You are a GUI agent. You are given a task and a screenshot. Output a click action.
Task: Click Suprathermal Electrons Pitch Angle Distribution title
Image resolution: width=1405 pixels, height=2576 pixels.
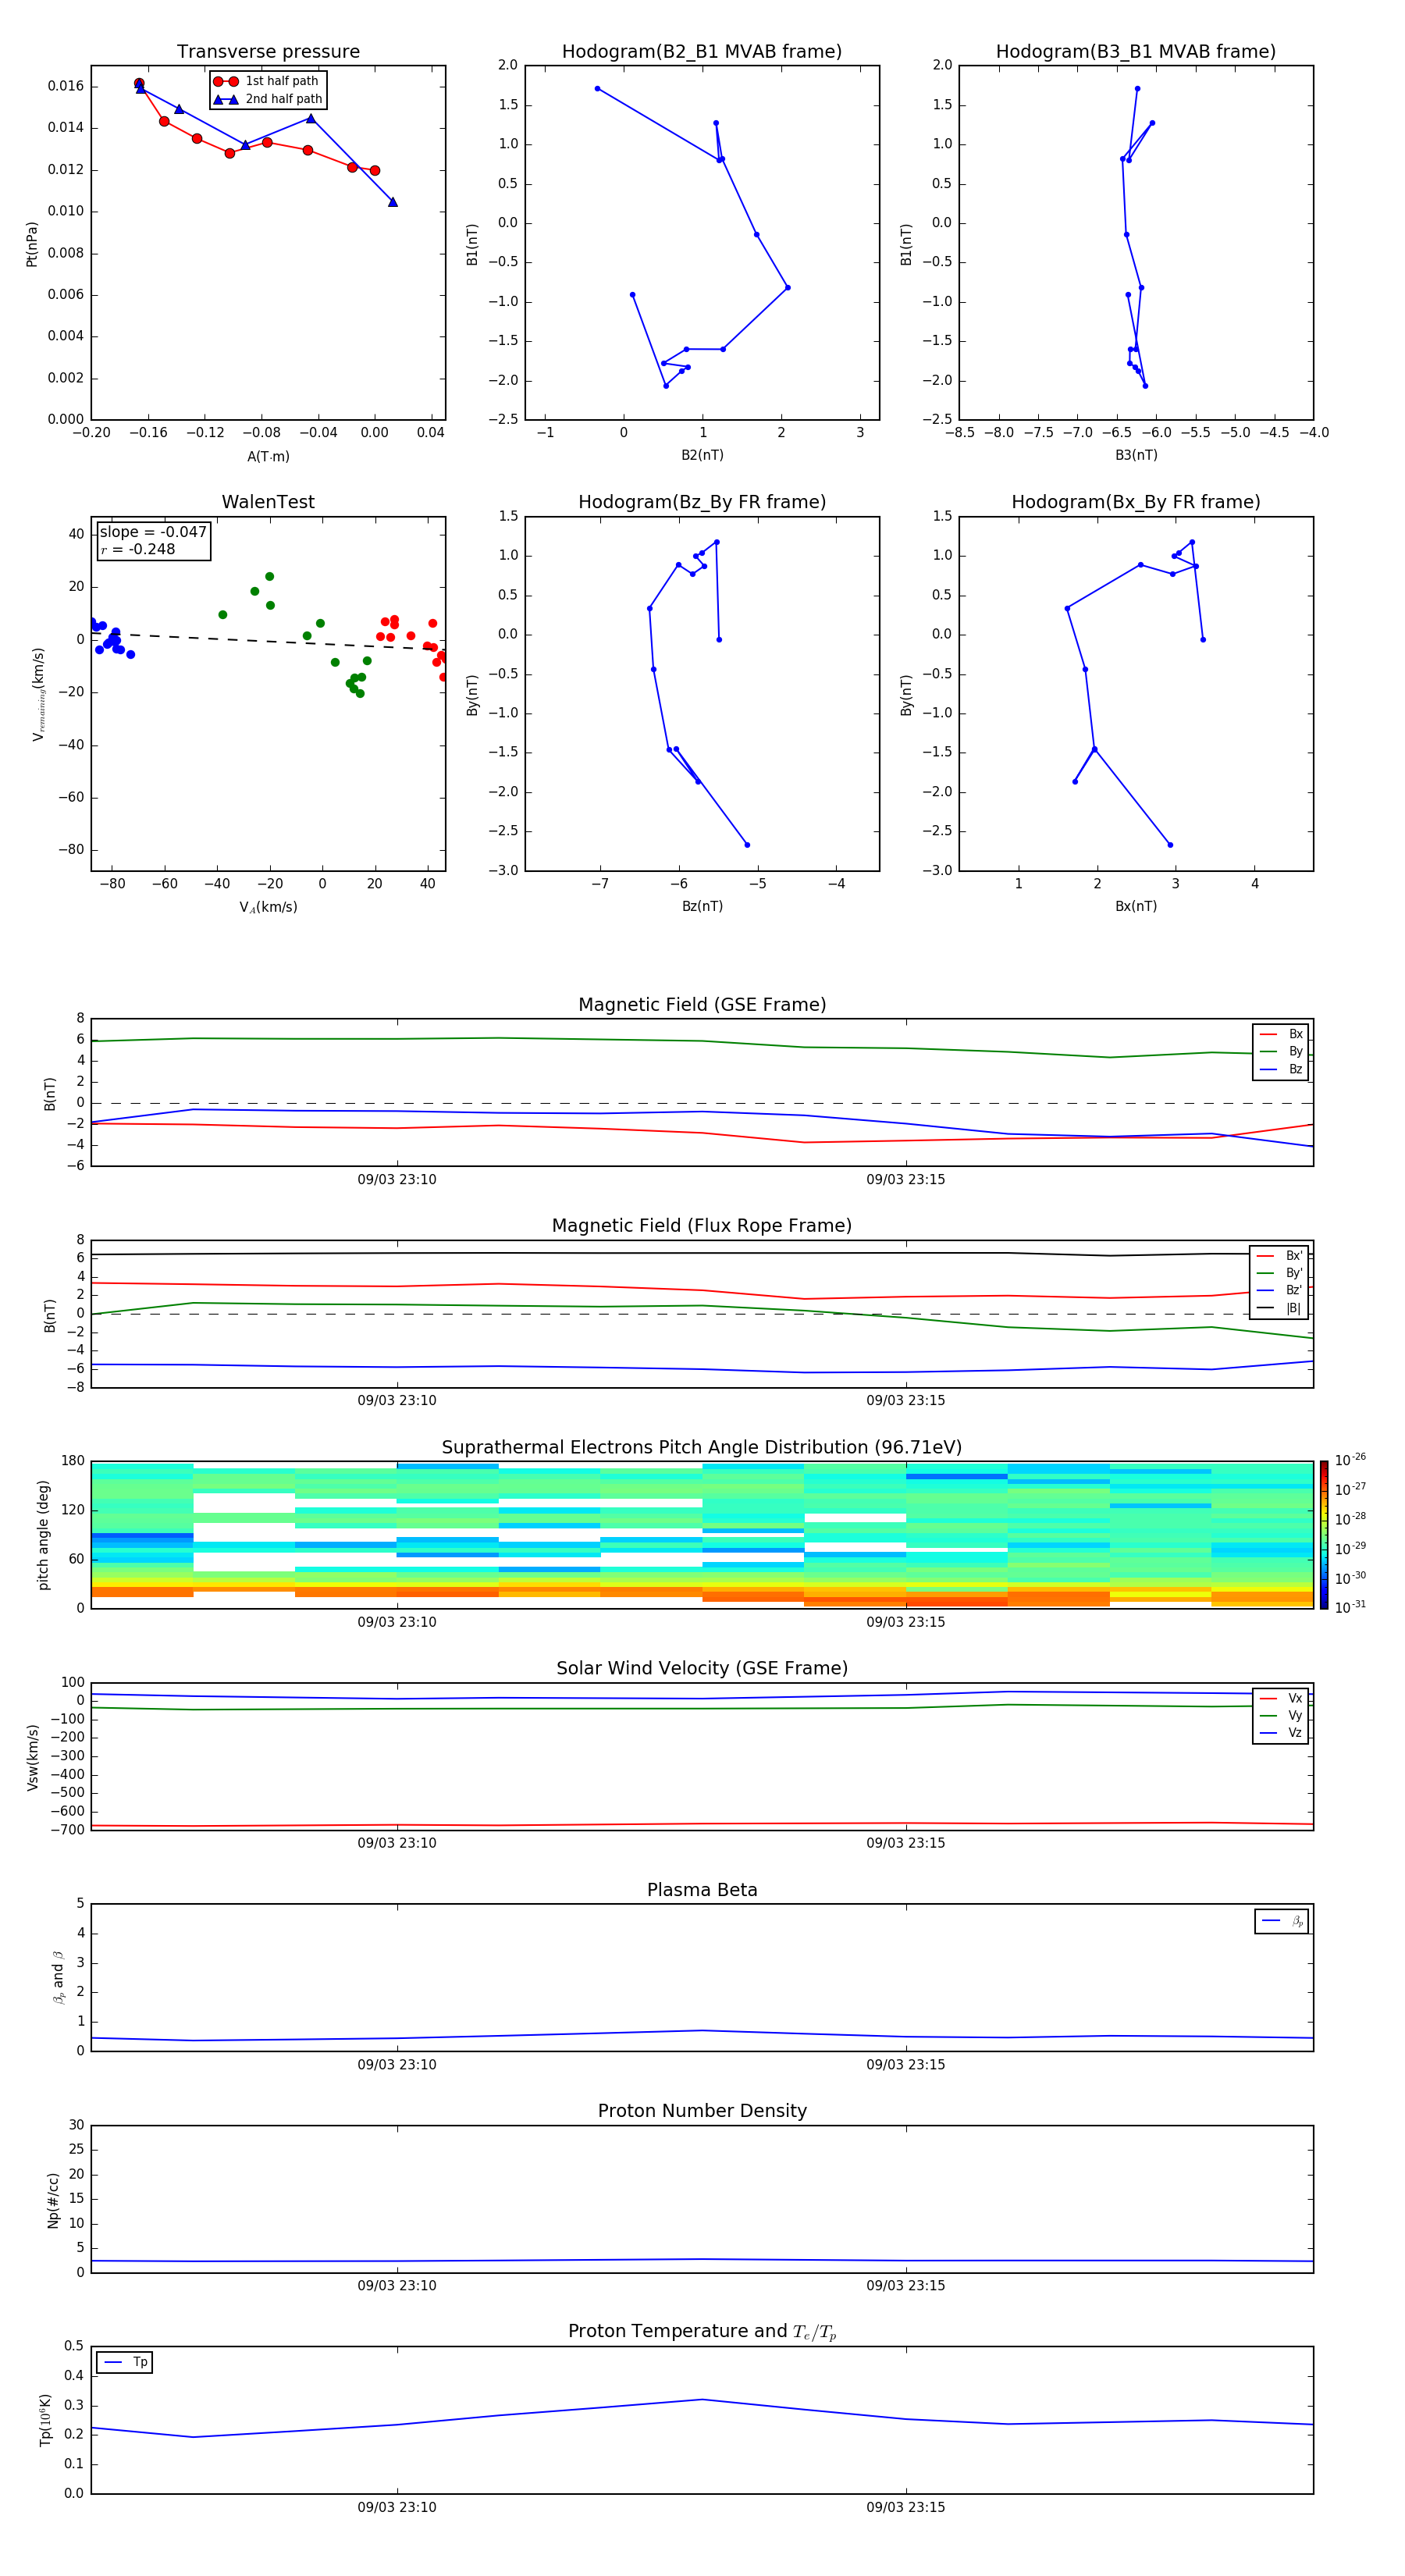(702, 1448)
